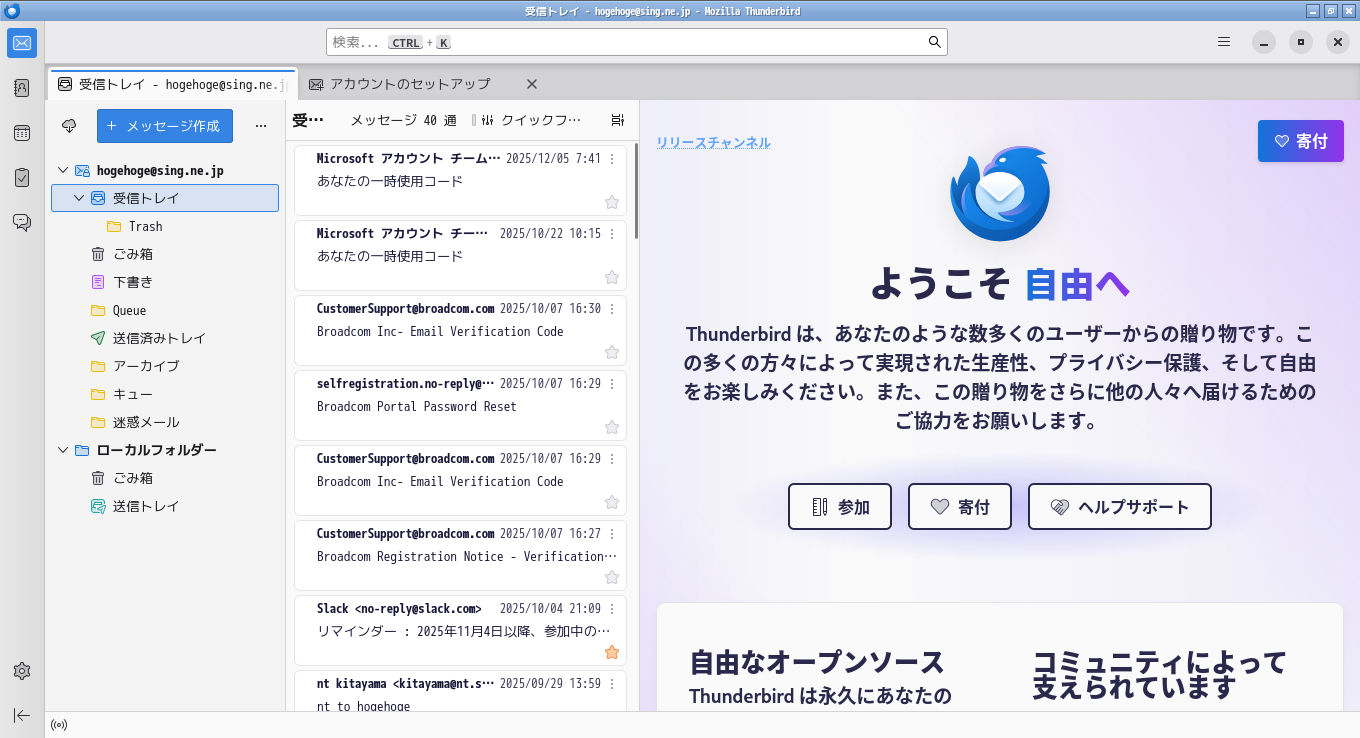Click the メッセージ作成 compose button
This screenshot has height=738, width=1360.
pos(165,126)
